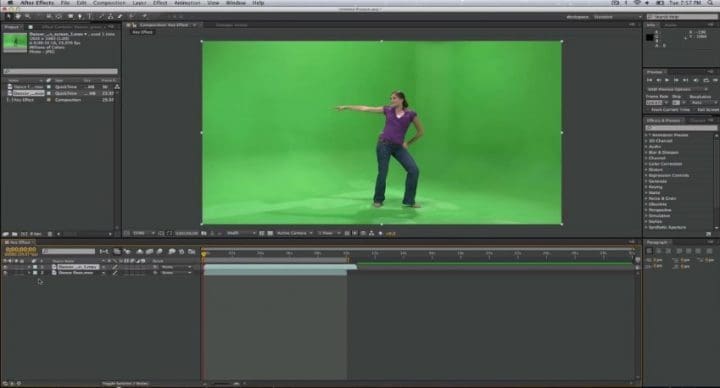Image resolution: width=720 pixels, height=388 pixels.
Task: Open the Effect menu
Action: [x=160, y=3]
